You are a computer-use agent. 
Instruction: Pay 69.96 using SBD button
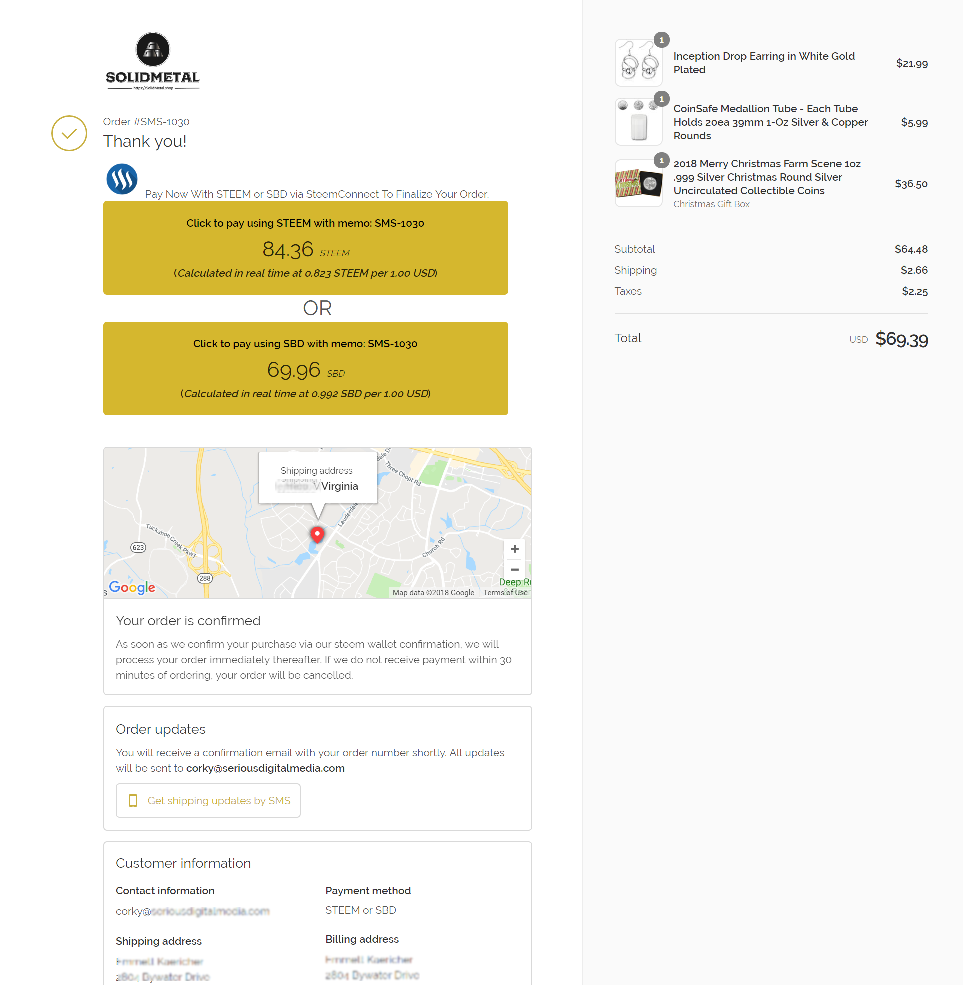(x=305, y=368)
